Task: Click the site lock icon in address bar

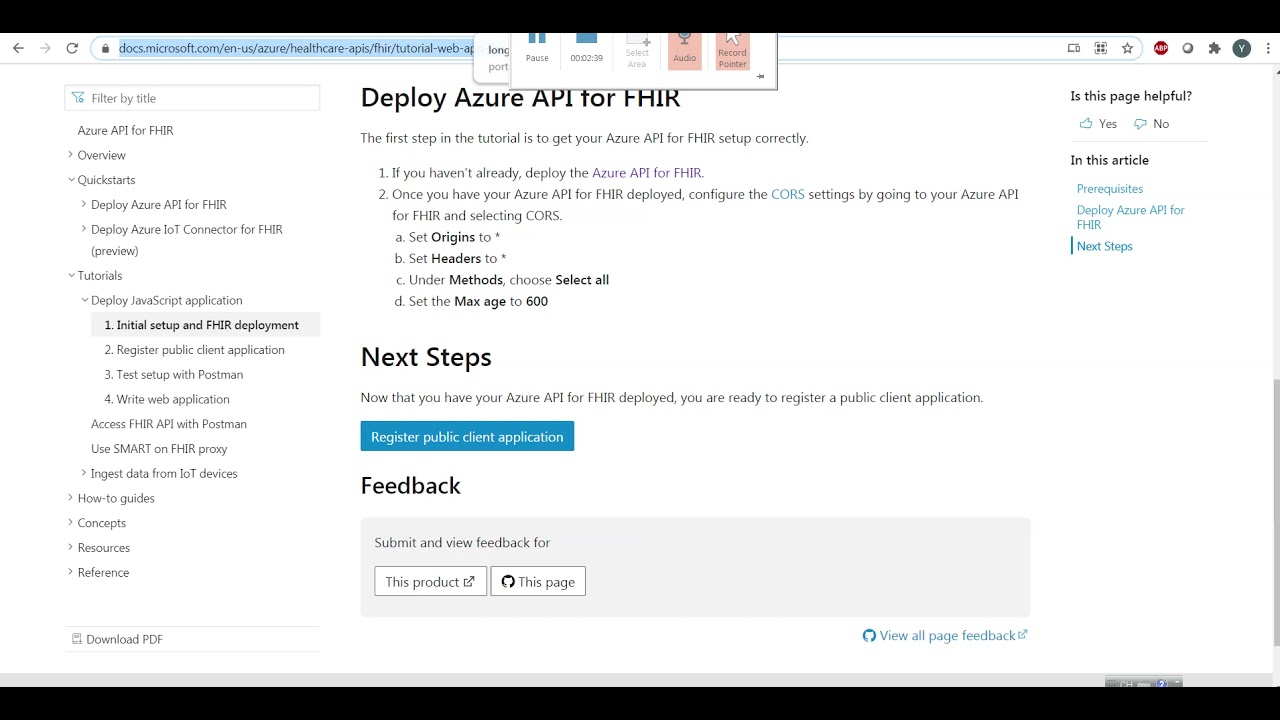Action: (x=106, y=48)
